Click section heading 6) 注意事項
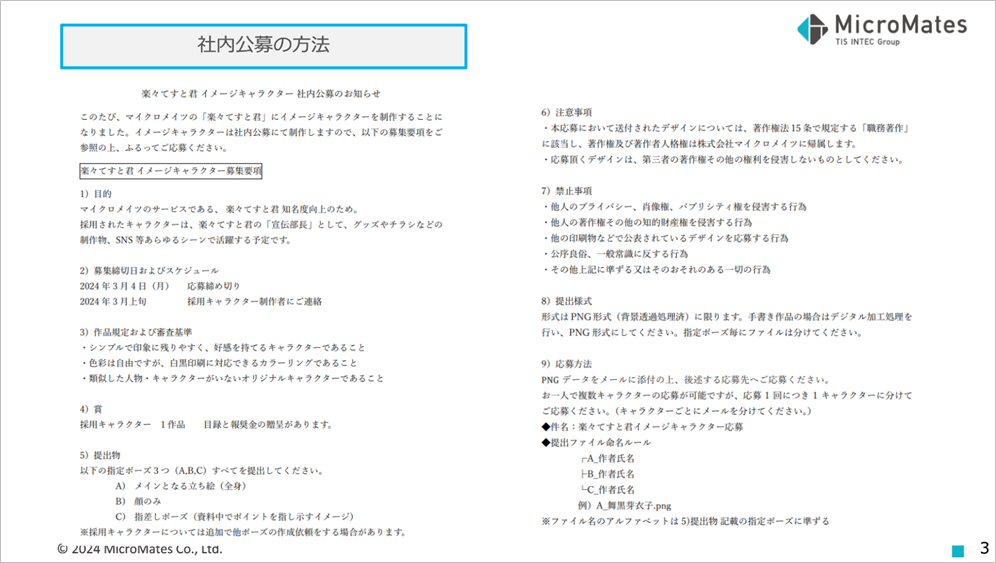 coord(565,113)
